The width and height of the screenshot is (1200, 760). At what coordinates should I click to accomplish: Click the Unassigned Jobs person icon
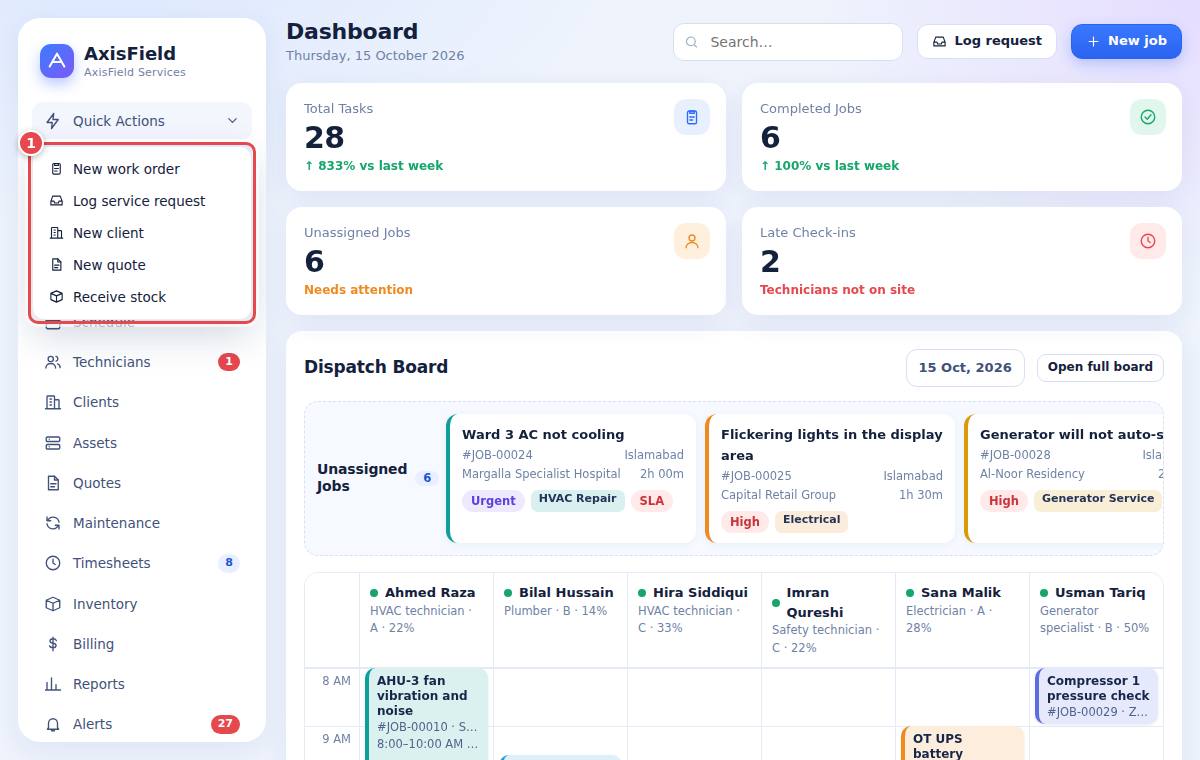(692, 241)
